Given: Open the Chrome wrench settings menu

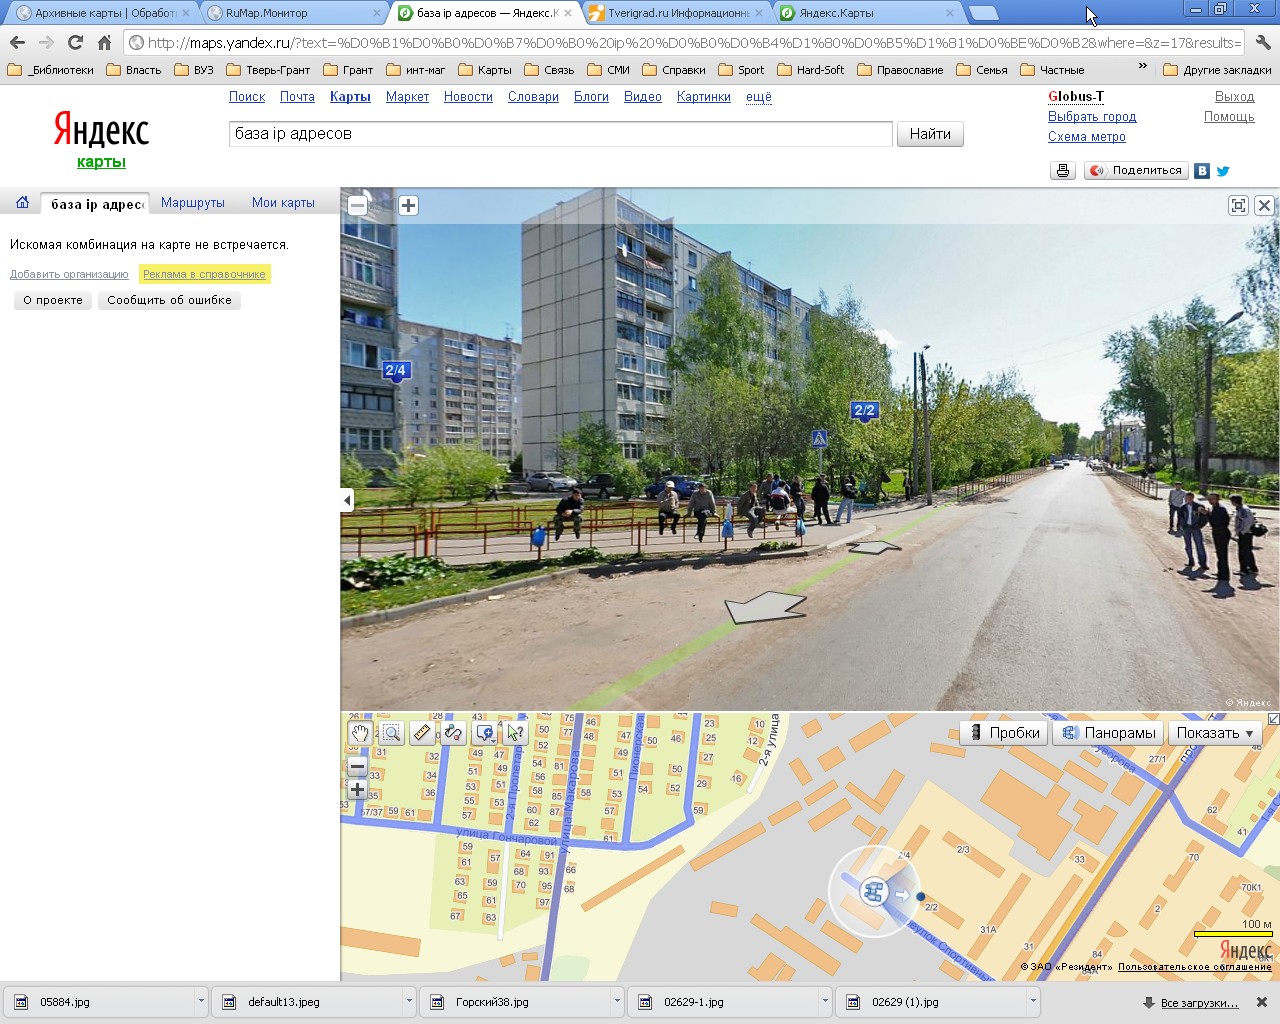Looking at the screenshot, I should tap(1263, 42).
